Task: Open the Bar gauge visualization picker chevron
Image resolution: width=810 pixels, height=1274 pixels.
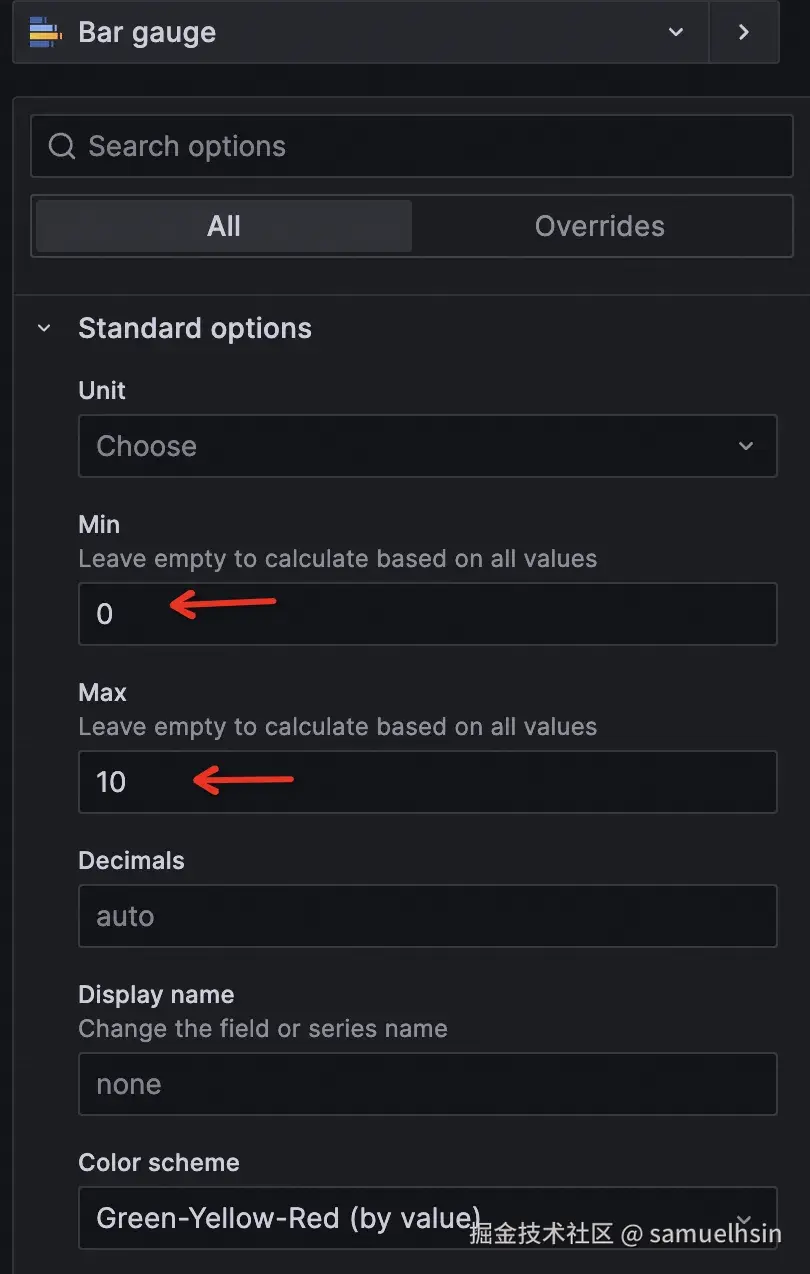Action: tap(676, 32)
